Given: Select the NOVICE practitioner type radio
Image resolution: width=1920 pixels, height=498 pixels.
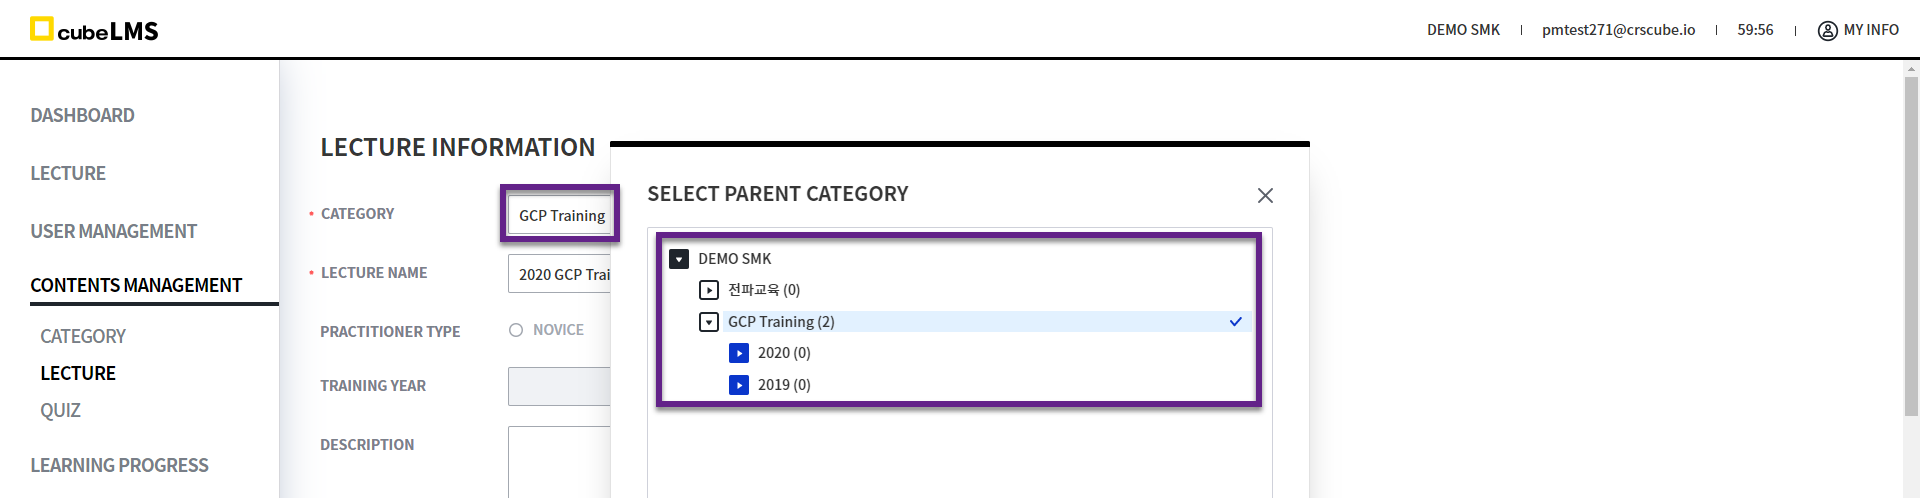Looking at the screenshot, I should (516, 330).
